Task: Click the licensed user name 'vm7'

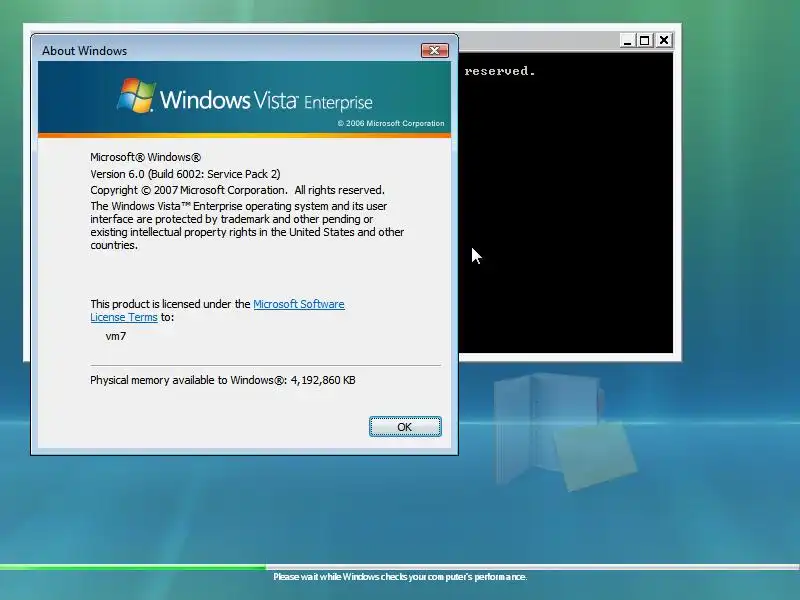Action: [x=116, y=336]
